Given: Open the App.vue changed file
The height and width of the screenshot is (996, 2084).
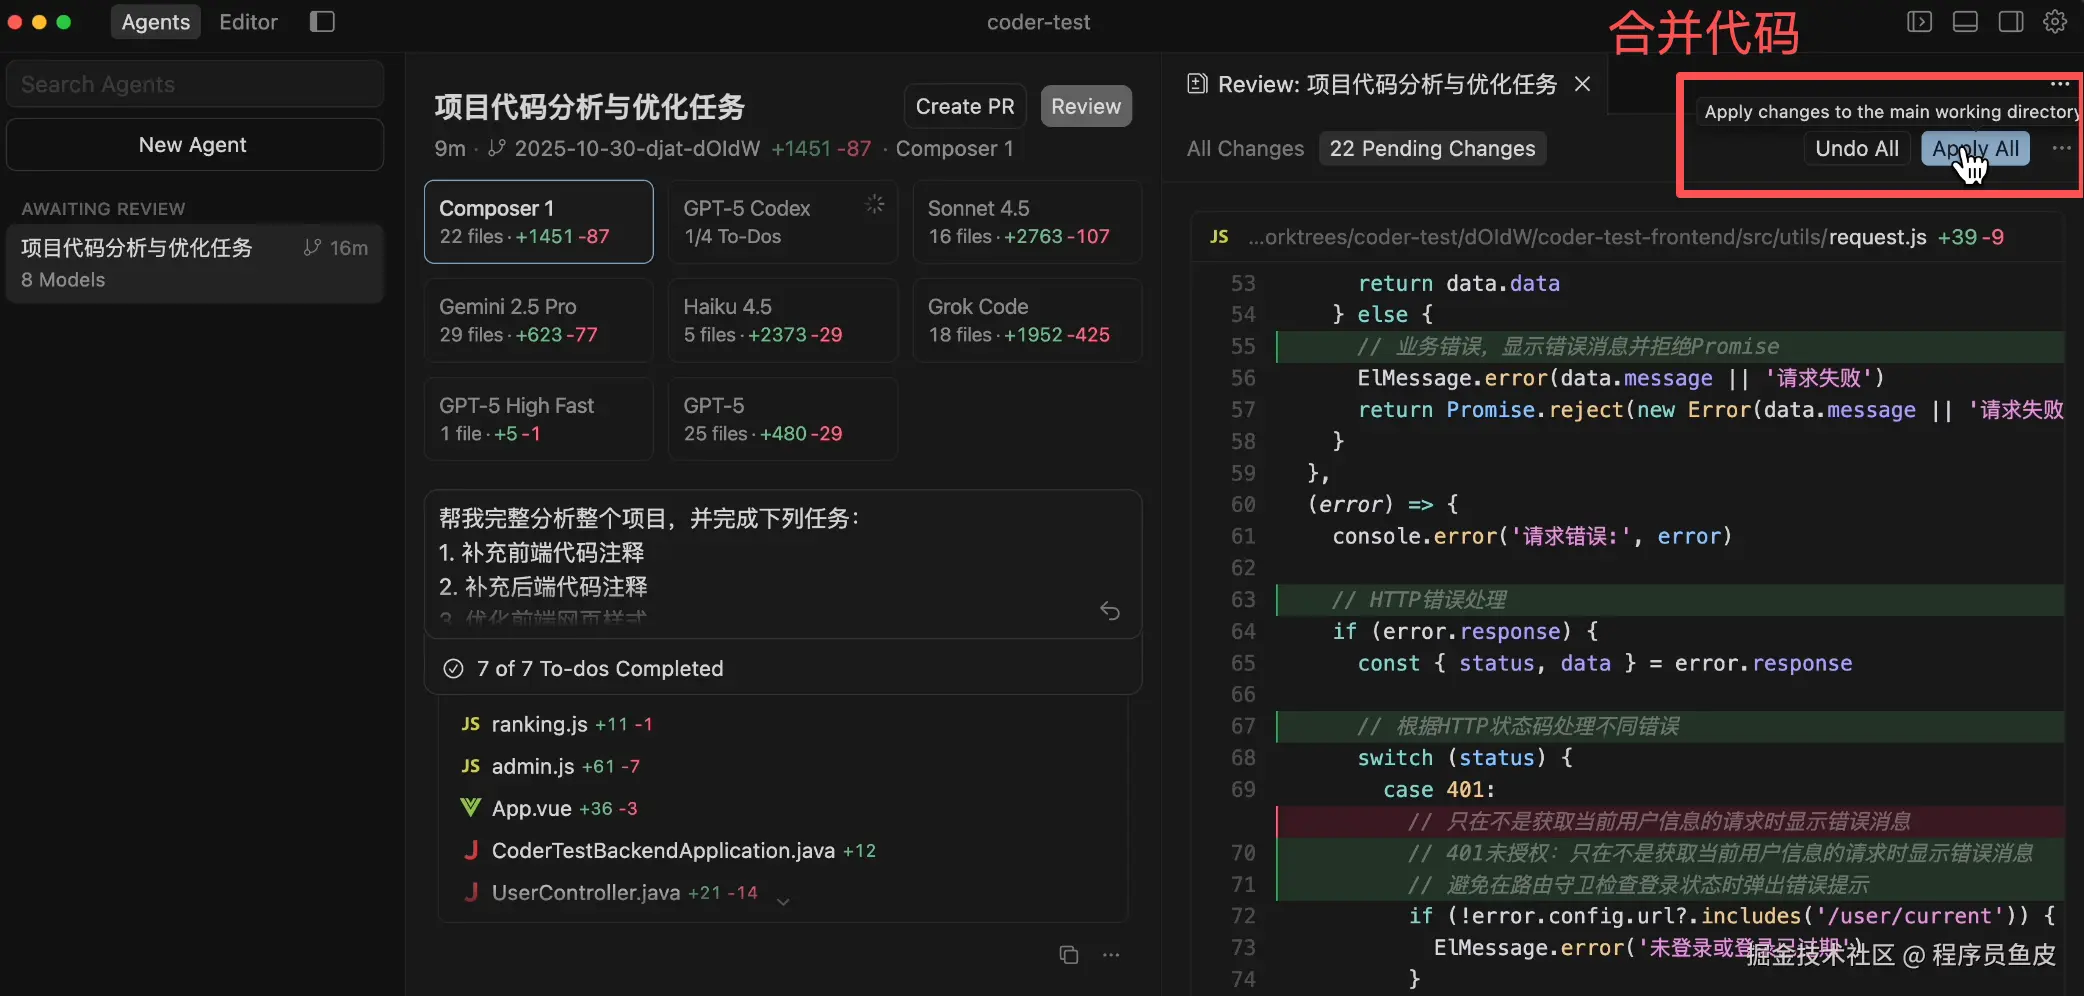Looking at the screenshot, I should click(x=531, y=808).
